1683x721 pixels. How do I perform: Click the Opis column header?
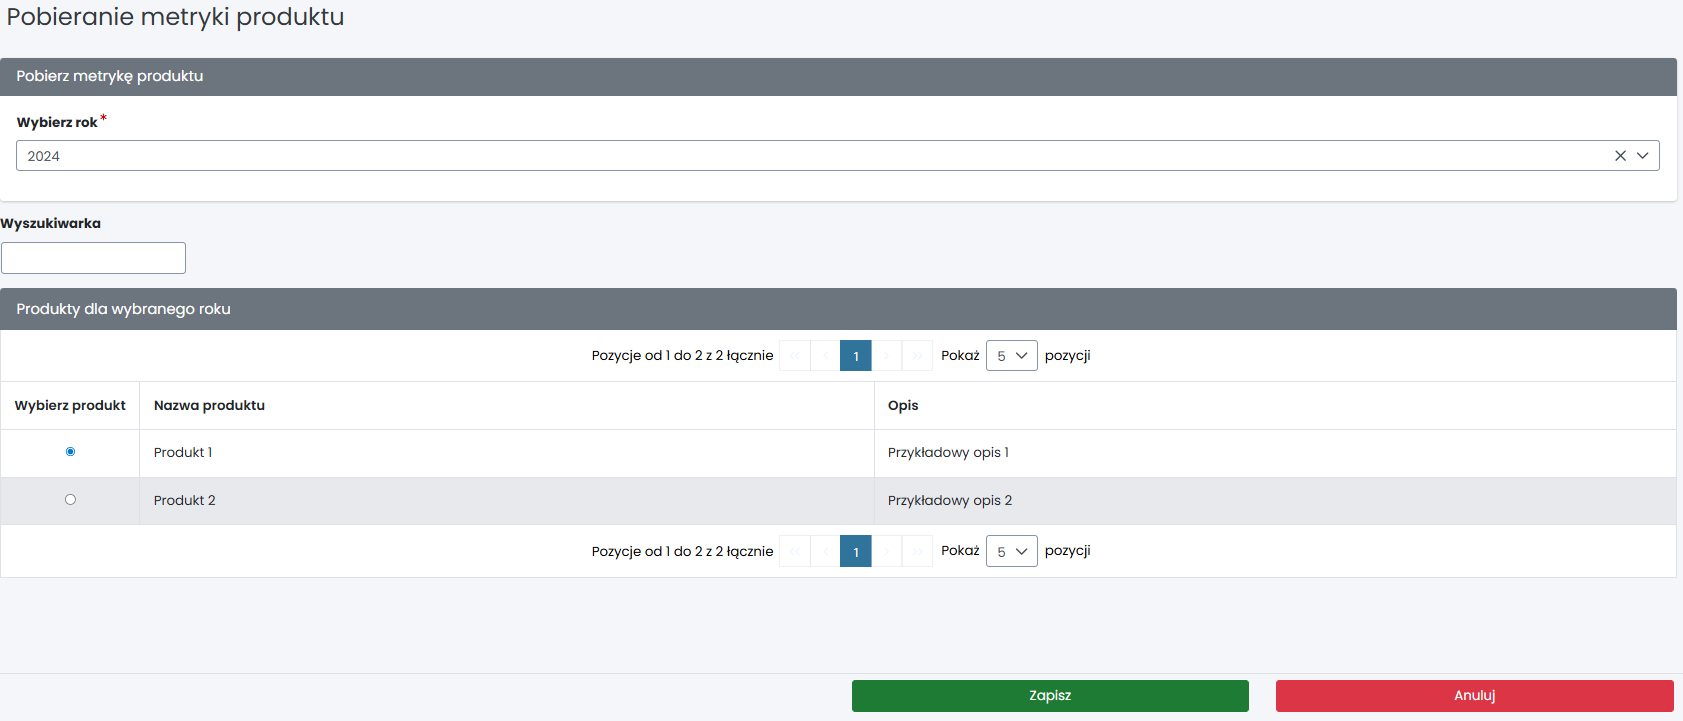pyautogui.click(x=903, y=405)
